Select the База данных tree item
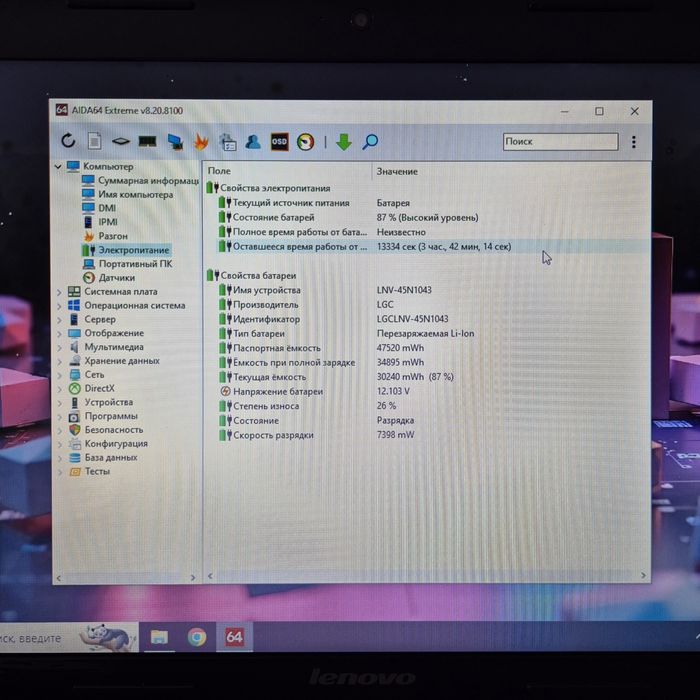Viewport: 700px width, 700px height. [x=103, y=458]
